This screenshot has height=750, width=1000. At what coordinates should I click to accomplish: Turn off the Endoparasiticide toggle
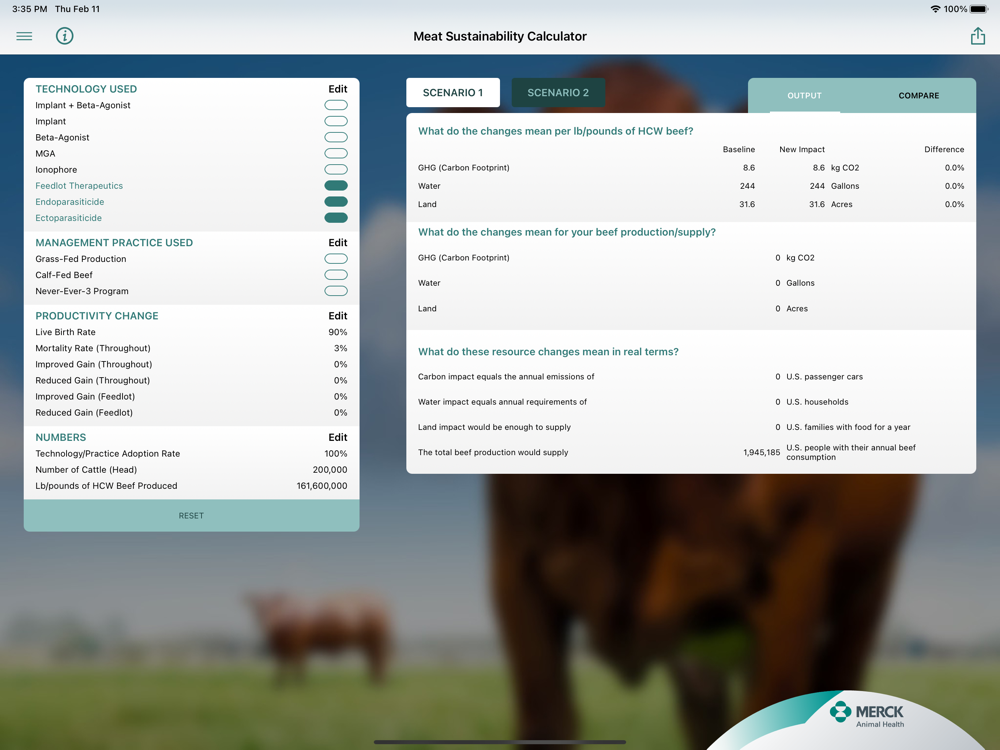pyautogui.click(x=336, y=202)
